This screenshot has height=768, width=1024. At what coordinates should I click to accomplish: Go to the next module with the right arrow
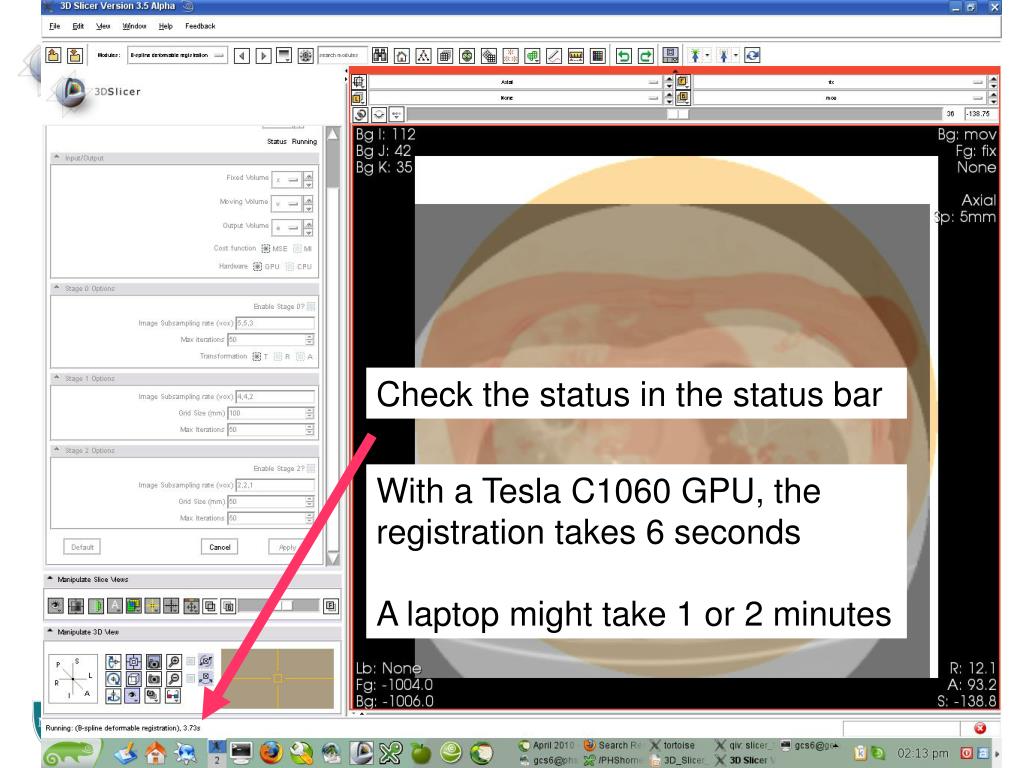[x=263, y=56]
